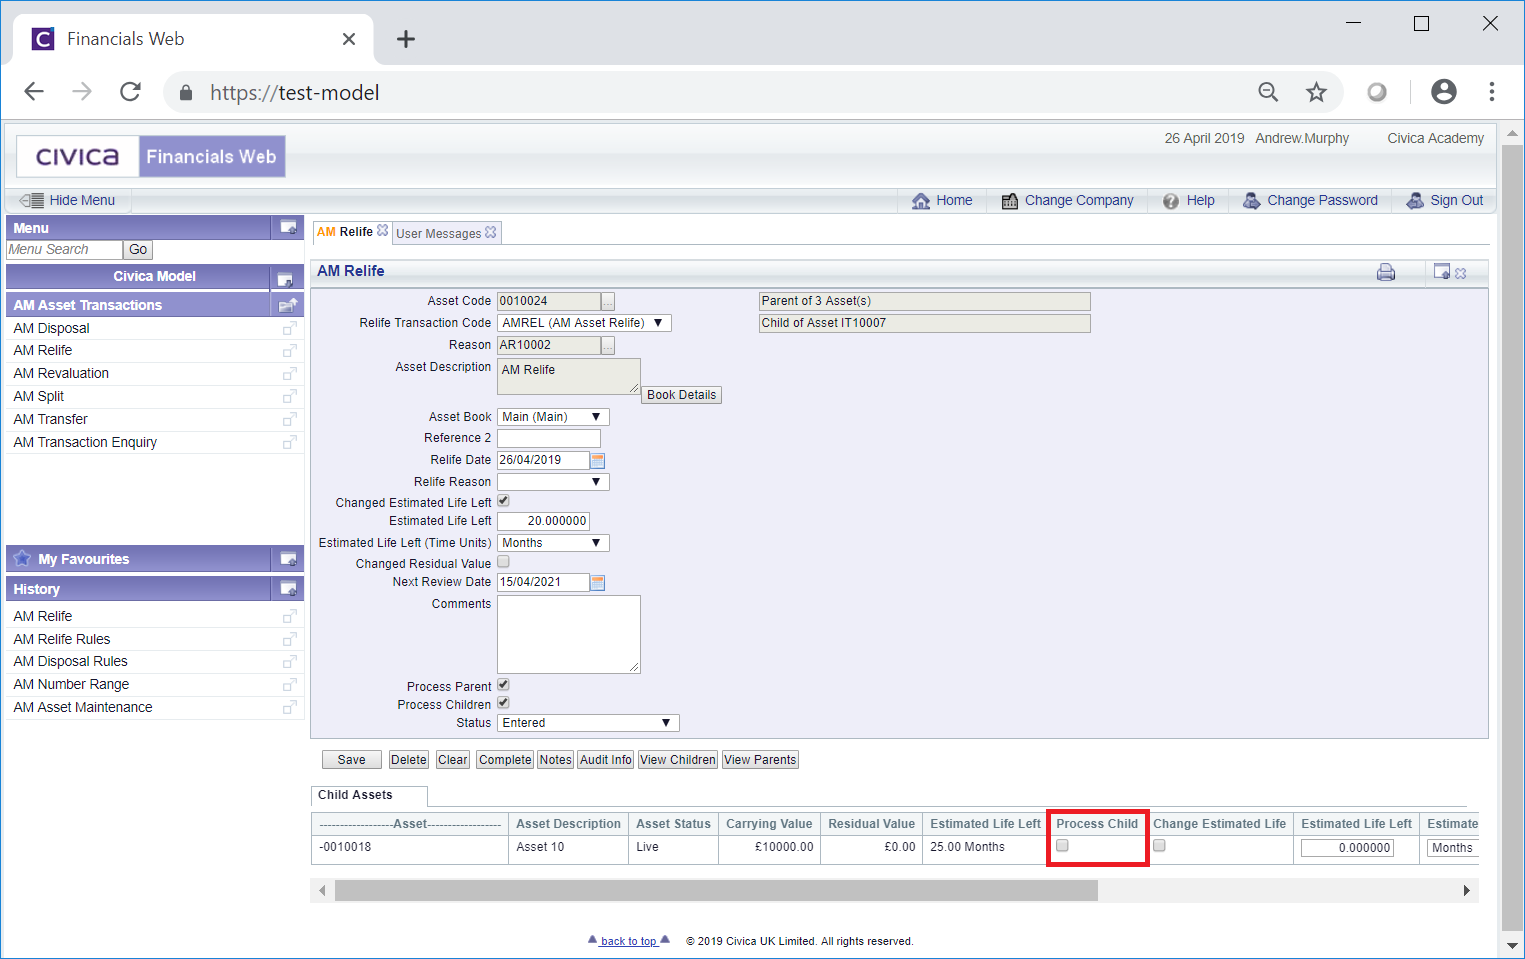Click the Comments text area

point(568,634)
